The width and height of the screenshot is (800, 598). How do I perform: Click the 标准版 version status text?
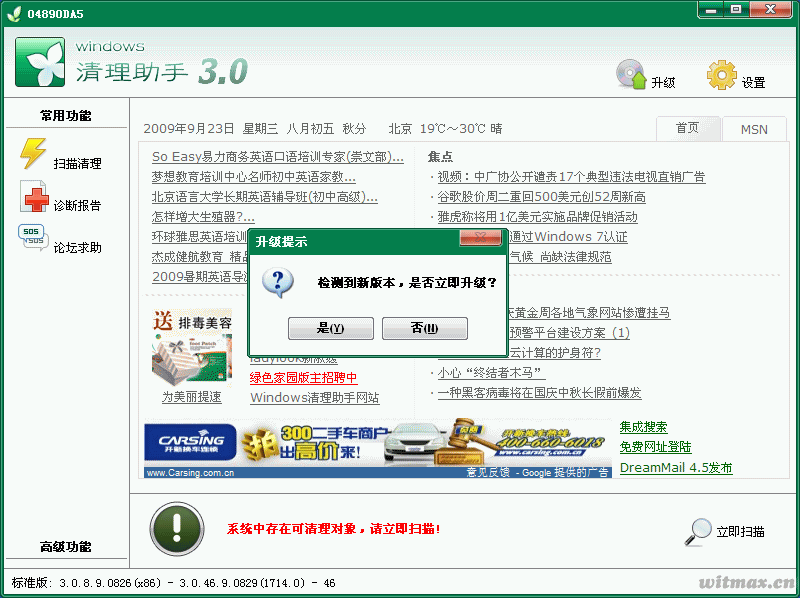coord(173,583)
